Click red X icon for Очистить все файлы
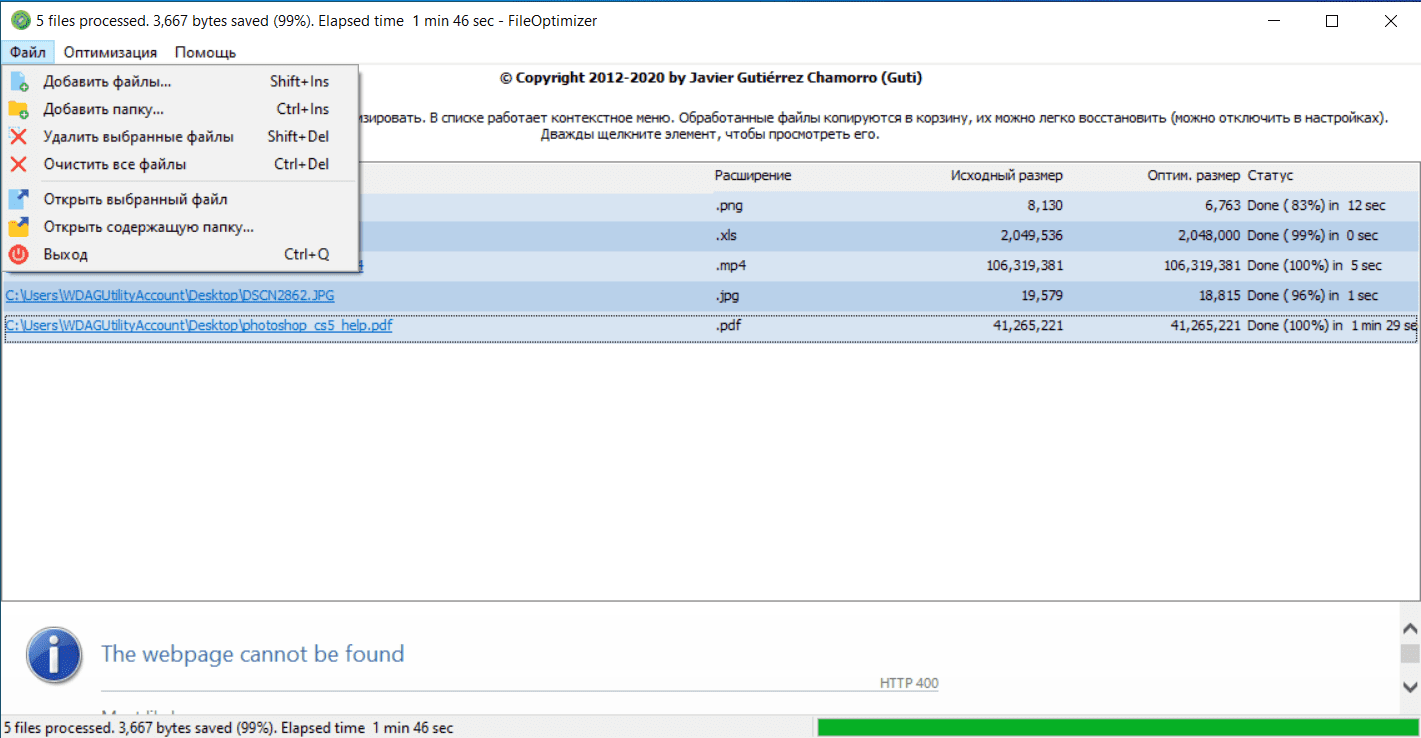The image size is (1421, 738). pos(19,164)
